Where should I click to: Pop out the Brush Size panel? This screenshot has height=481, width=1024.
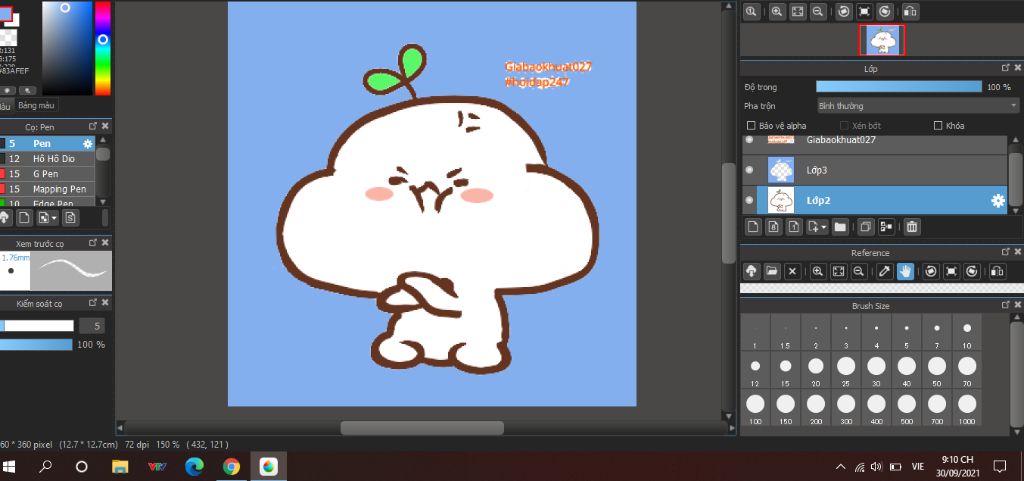1006,305
